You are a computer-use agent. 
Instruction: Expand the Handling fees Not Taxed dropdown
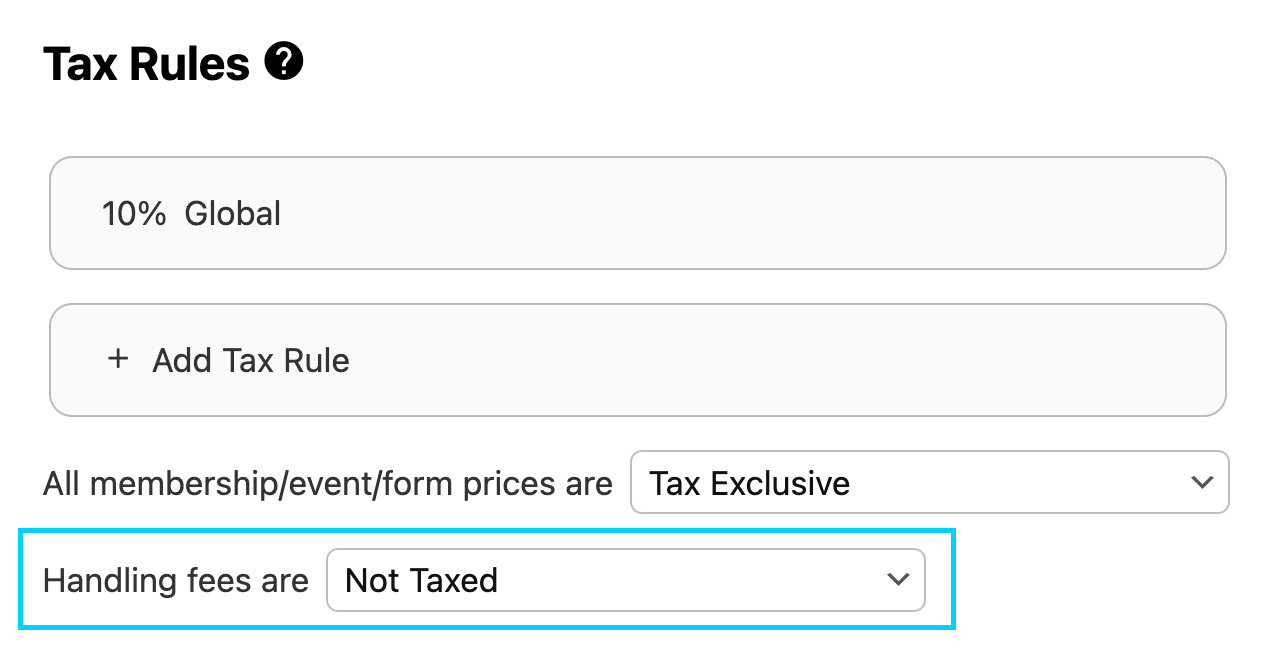625,580
